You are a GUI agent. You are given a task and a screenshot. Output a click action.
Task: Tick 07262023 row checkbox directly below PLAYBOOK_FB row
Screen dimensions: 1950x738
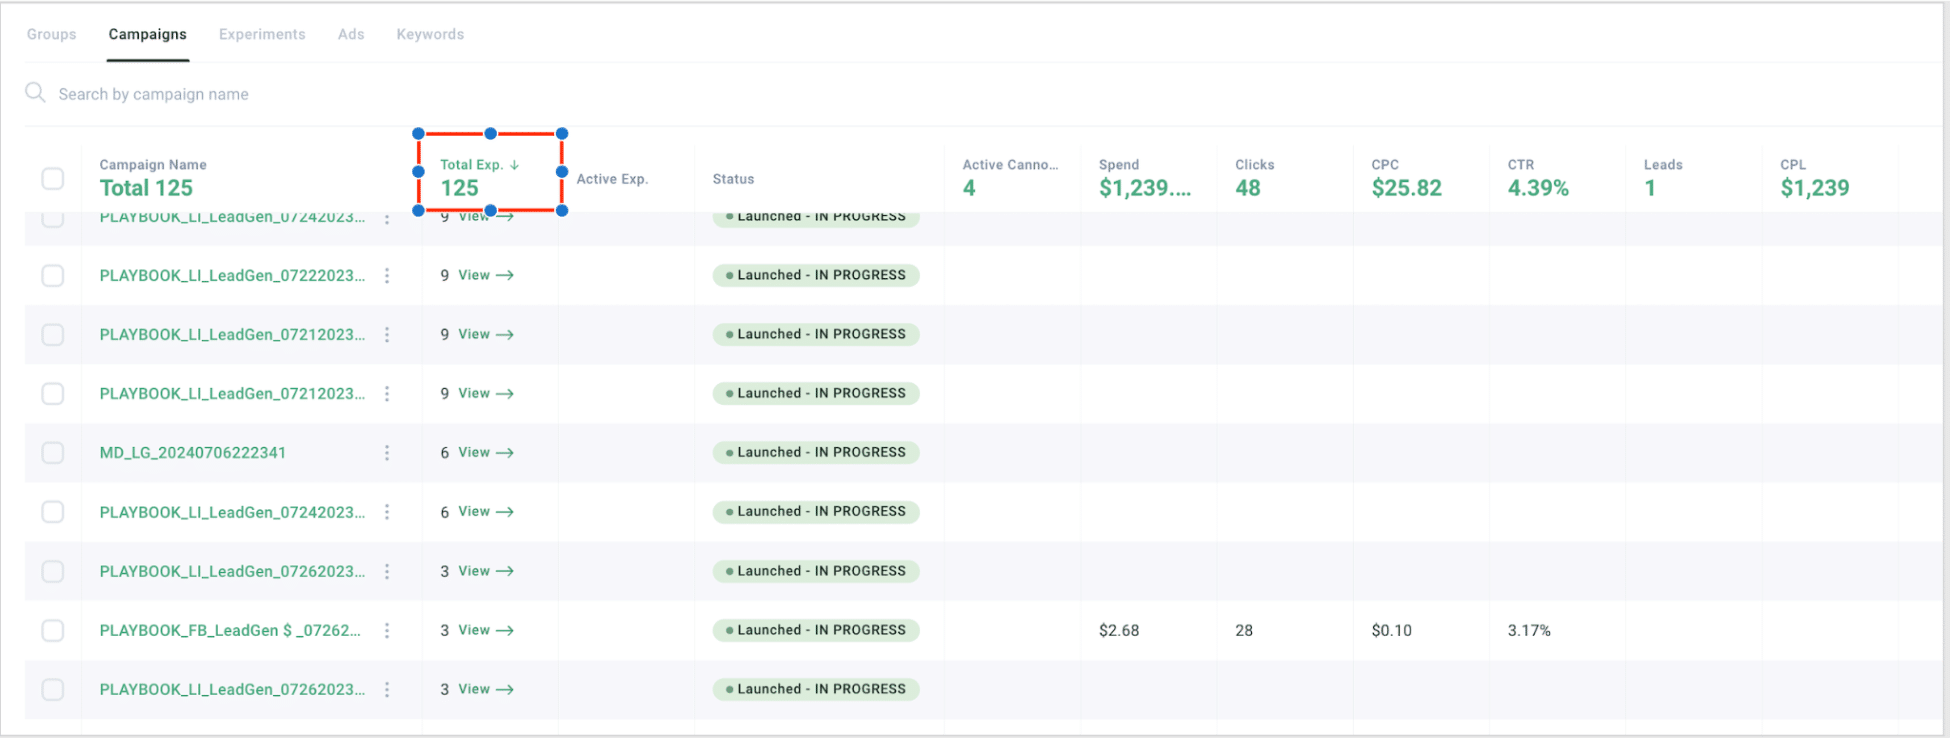click(53, 690)
